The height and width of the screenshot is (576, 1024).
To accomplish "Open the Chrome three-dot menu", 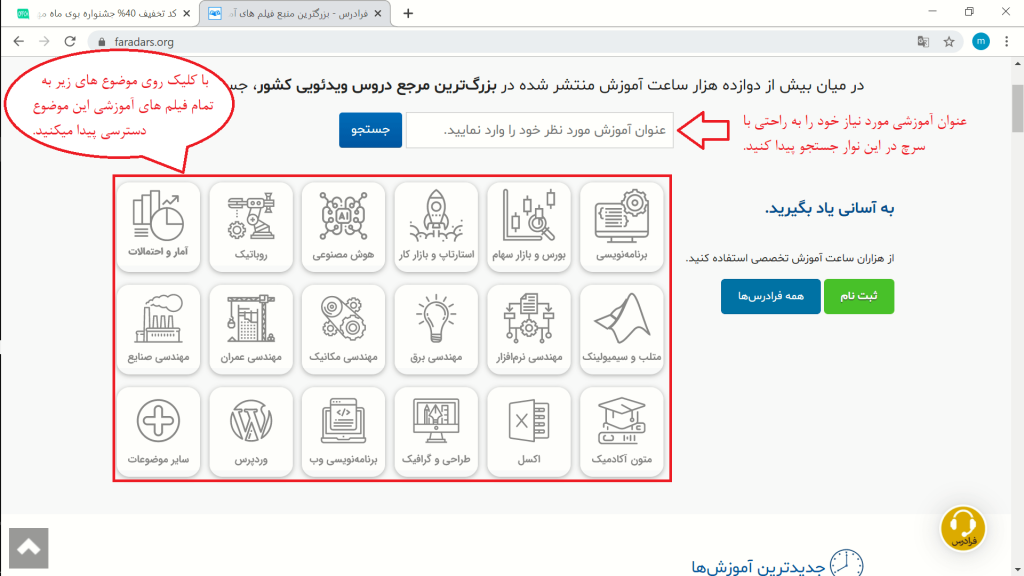I will [1006, 42].
